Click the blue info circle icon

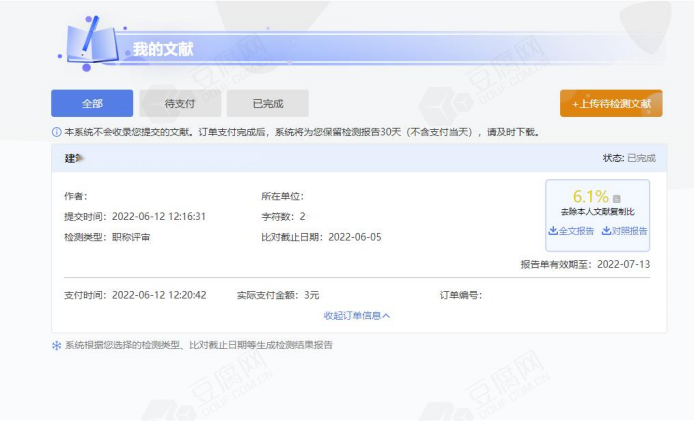click(56, 132)
